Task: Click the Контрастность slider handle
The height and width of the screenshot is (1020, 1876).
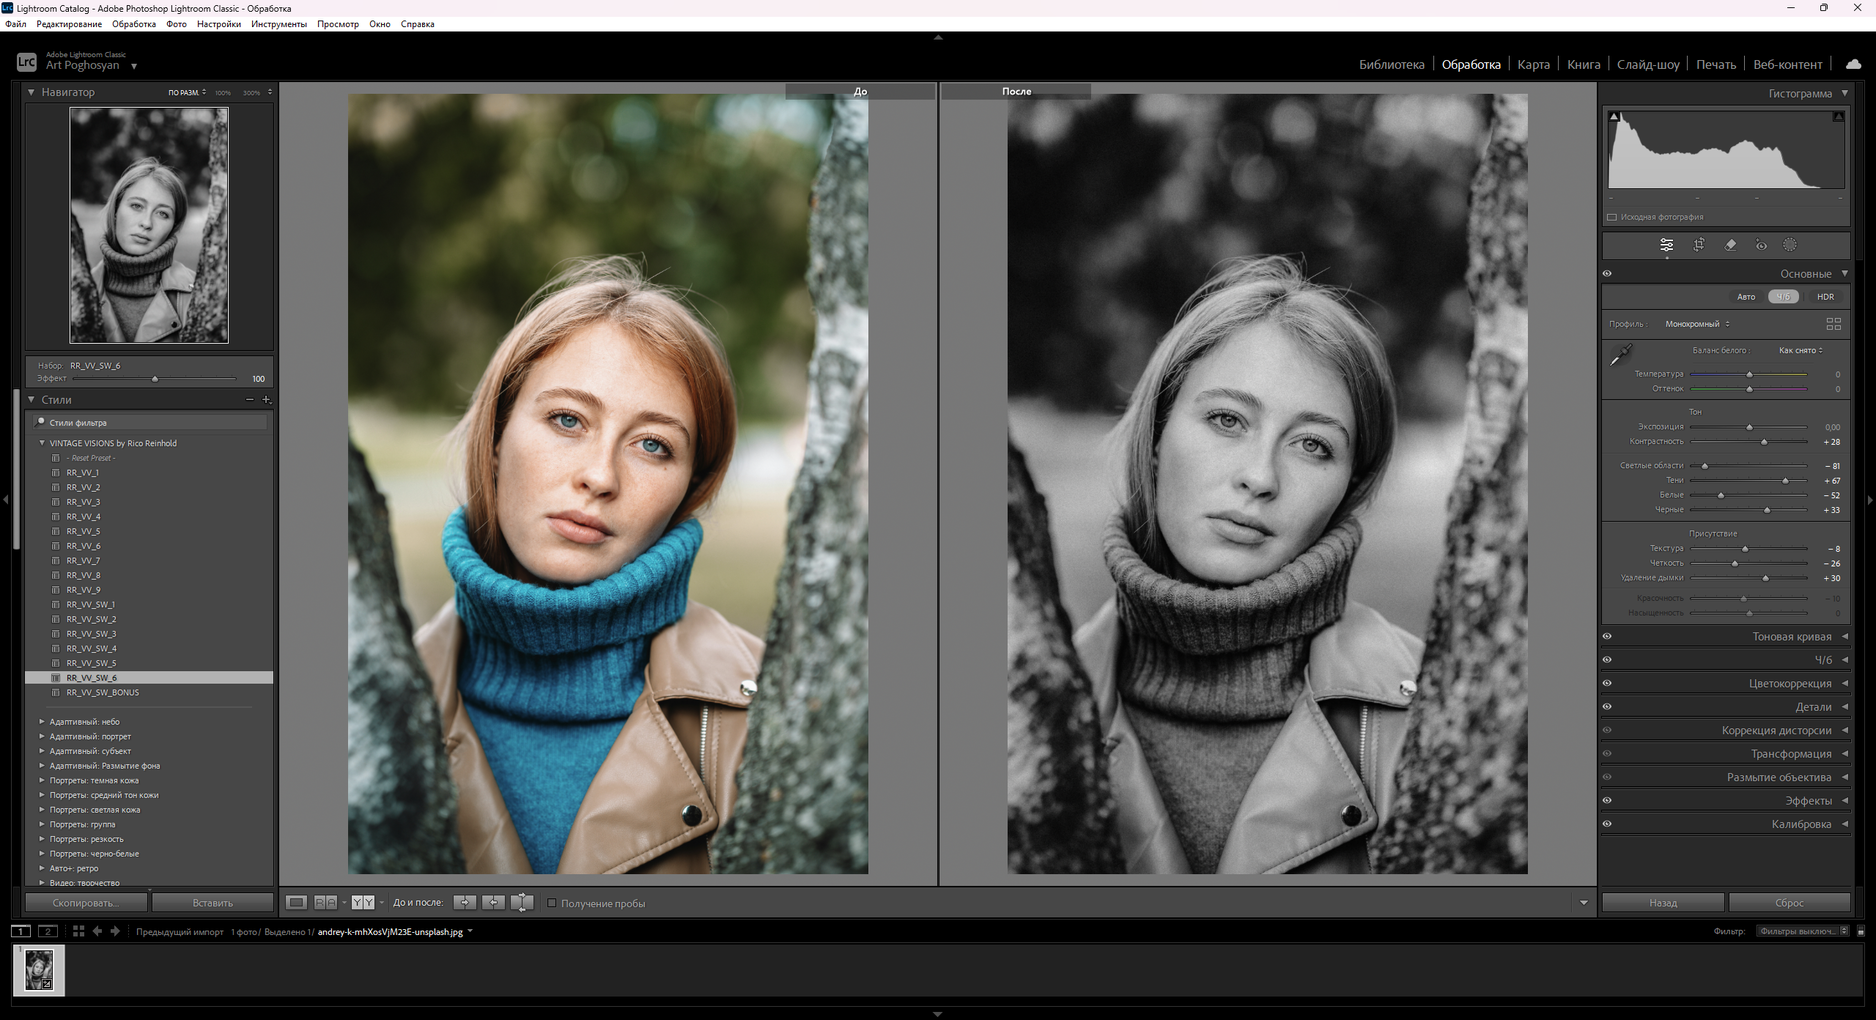Action: click(x=1764, y=442)
